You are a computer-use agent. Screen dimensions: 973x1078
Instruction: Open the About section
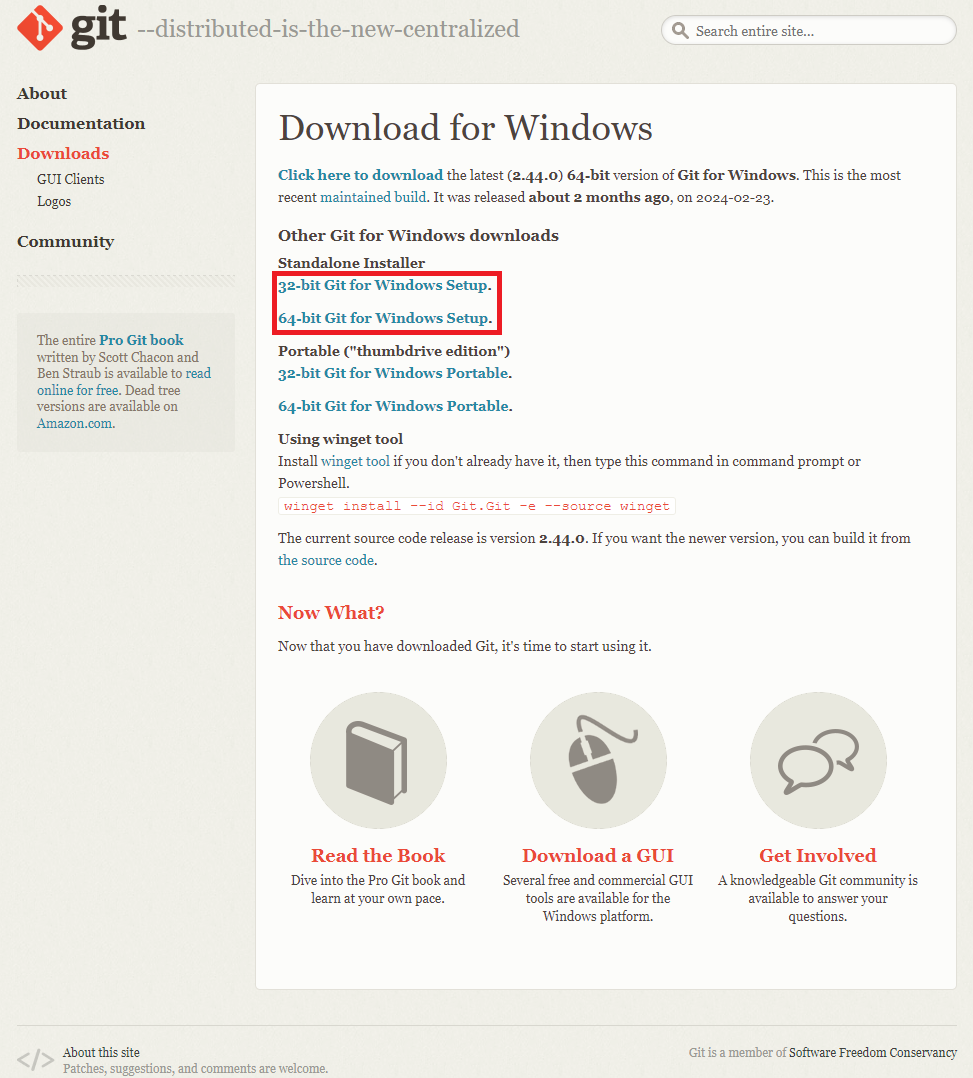(x=42, y=94)
